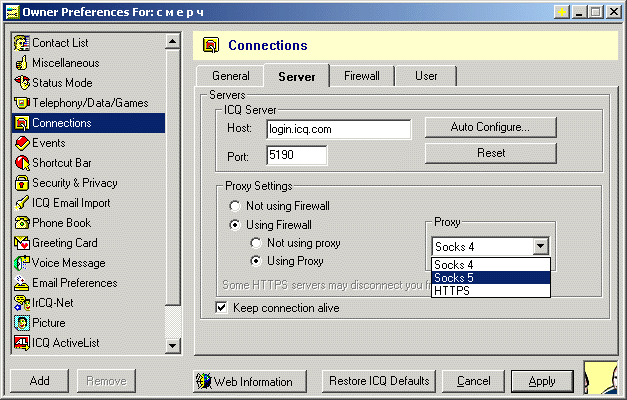Viewport: 627px width, 400px height.
Task: Click the Apply button
Action: pyautogui.click(x=542, y=381)
